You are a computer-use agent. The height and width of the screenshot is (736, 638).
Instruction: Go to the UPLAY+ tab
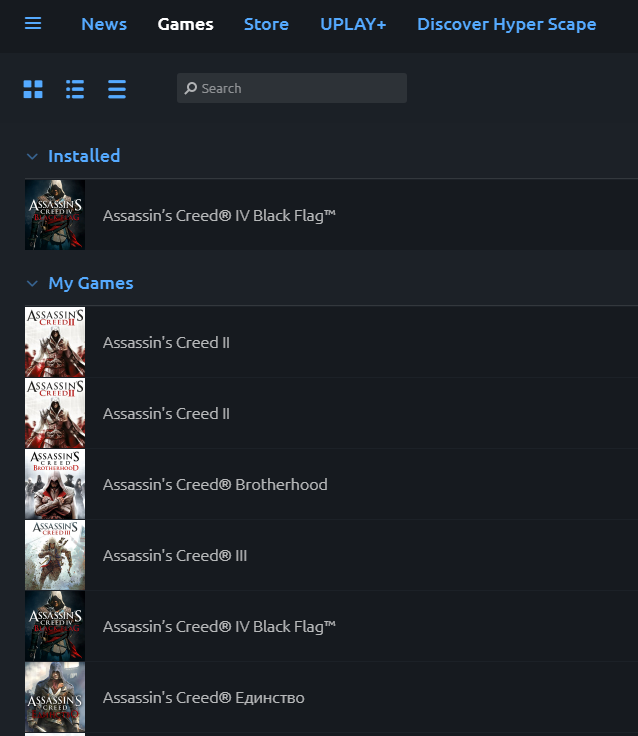click(x=353, y=24)
